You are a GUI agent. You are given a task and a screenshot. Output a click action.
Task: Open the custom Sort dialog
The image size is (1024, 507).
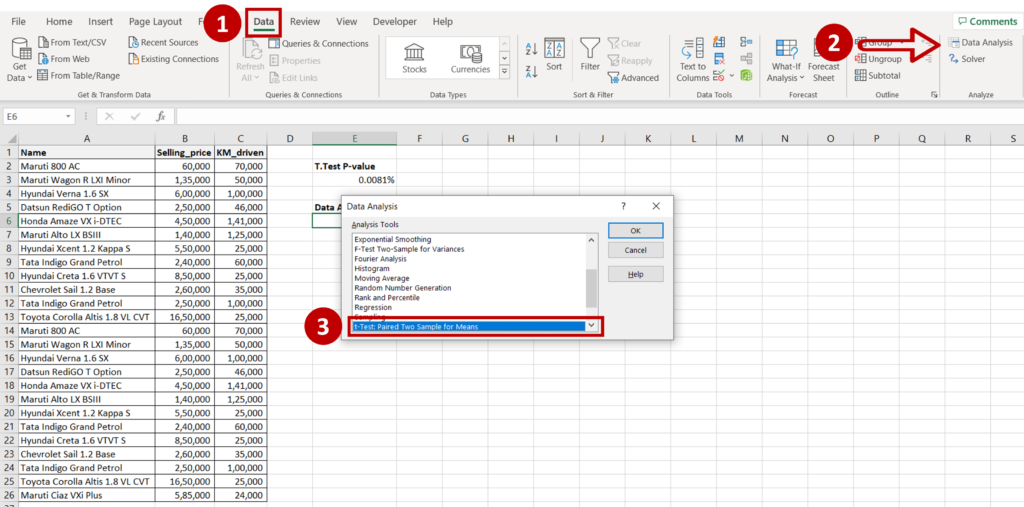coord(554,55)
